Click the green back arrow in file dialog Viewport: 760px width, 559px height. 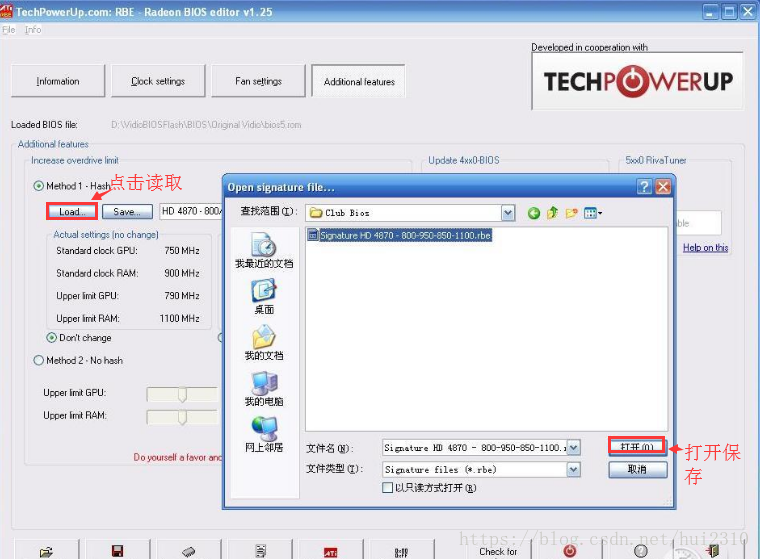pyautogui.click(x=534, y=213)
